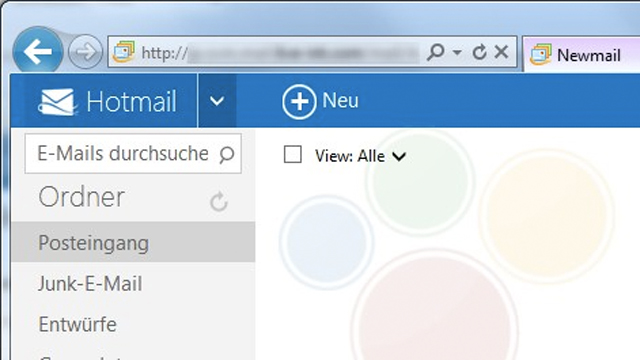Tick the select all messages checkbox

click(293, 155)
